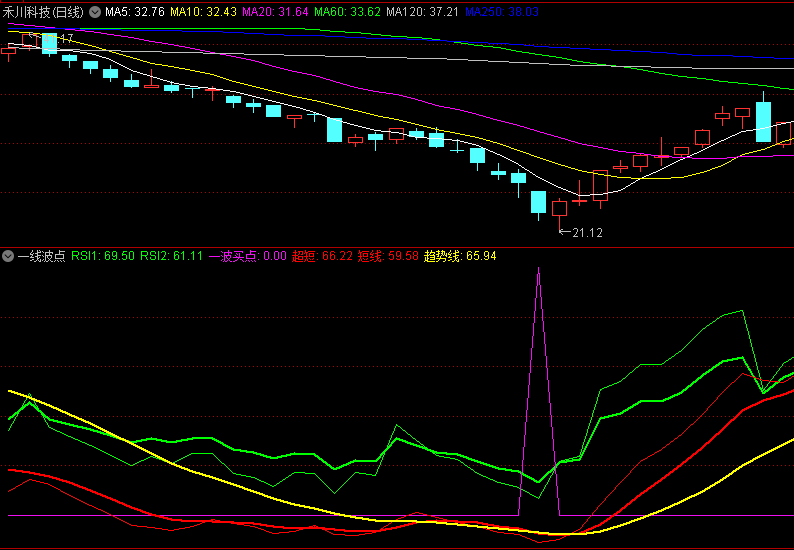Click the magenta buy-point spike peak
The width and height of the screenshot is (794, 550).
click(x=538, y=268)
